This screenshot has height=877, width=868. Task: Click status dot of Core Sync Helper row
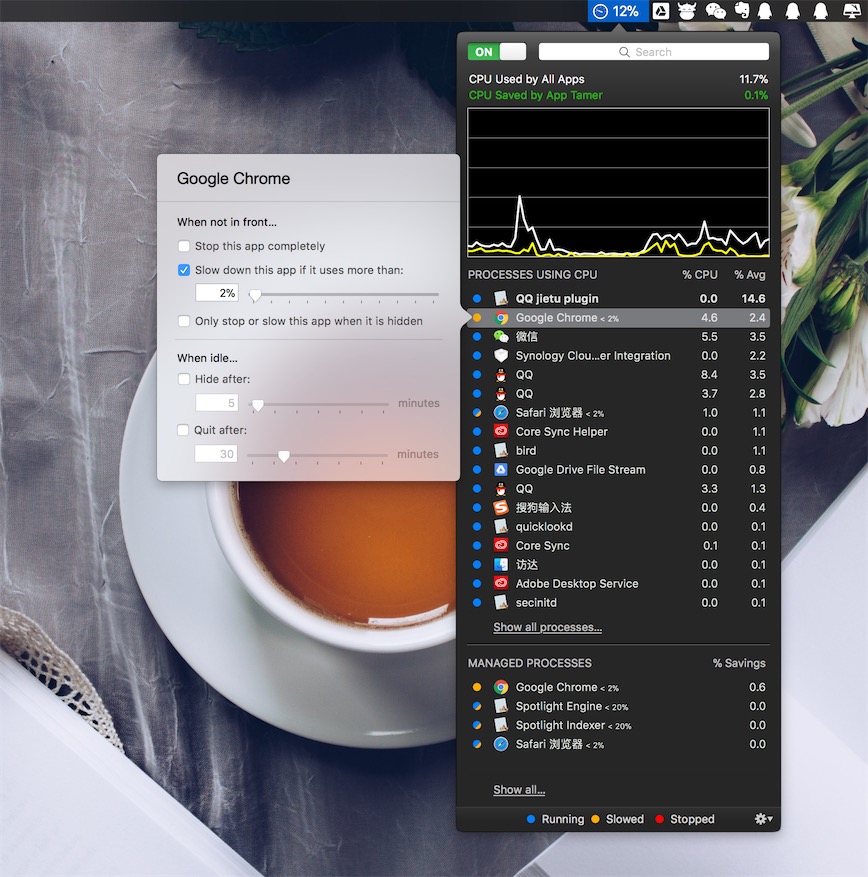pyautogui.click(x=477, y=431)
